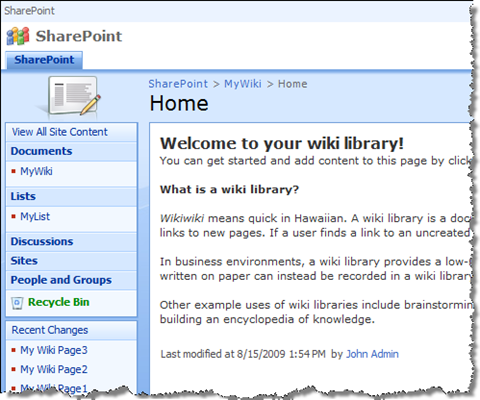
Task: Click the italic Wikiwiki word
Action: click(182, 218)
